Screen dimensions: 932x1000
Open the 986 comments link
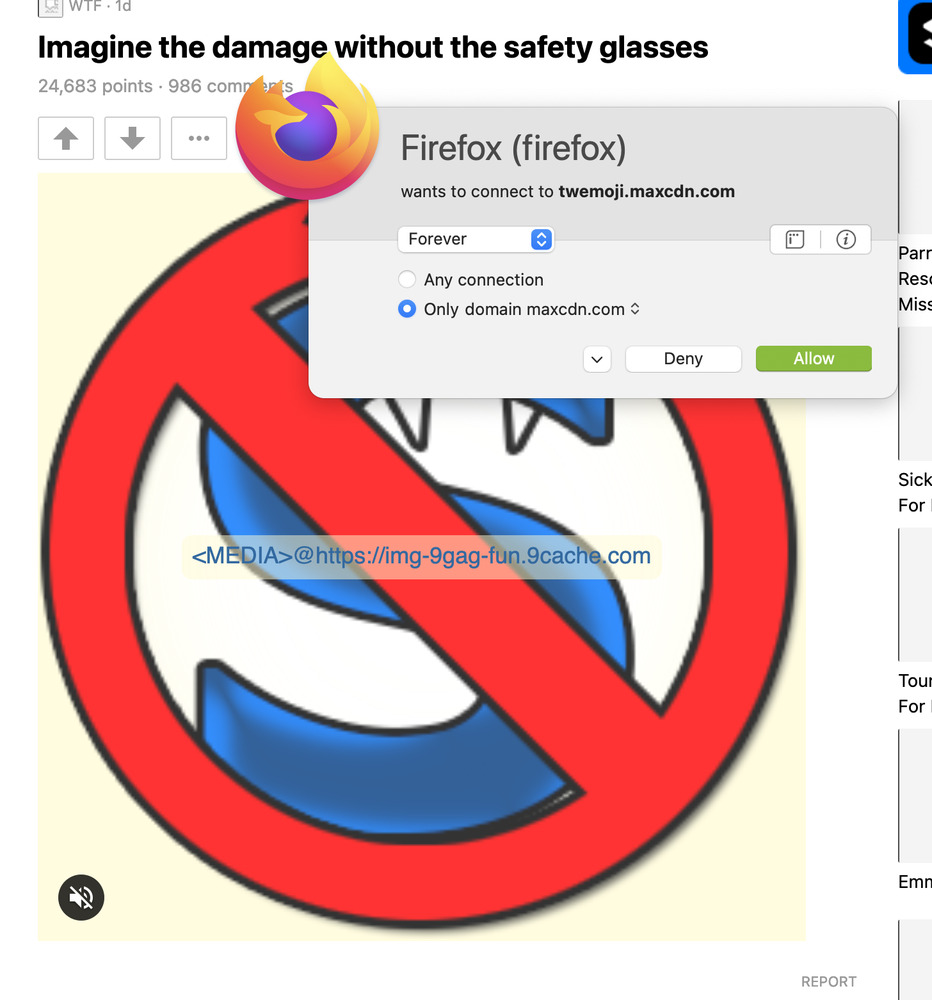point(230,86)
